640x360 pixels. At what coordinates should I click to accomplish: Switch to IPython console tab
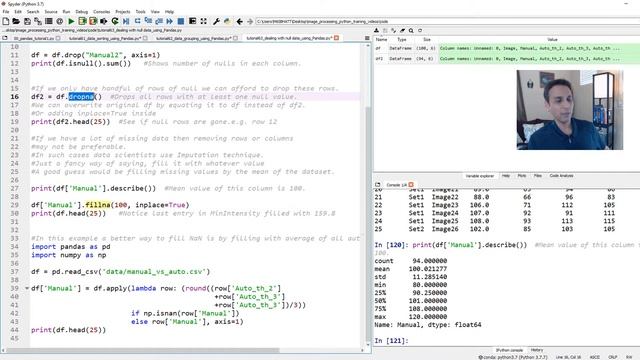pos(509,350)
